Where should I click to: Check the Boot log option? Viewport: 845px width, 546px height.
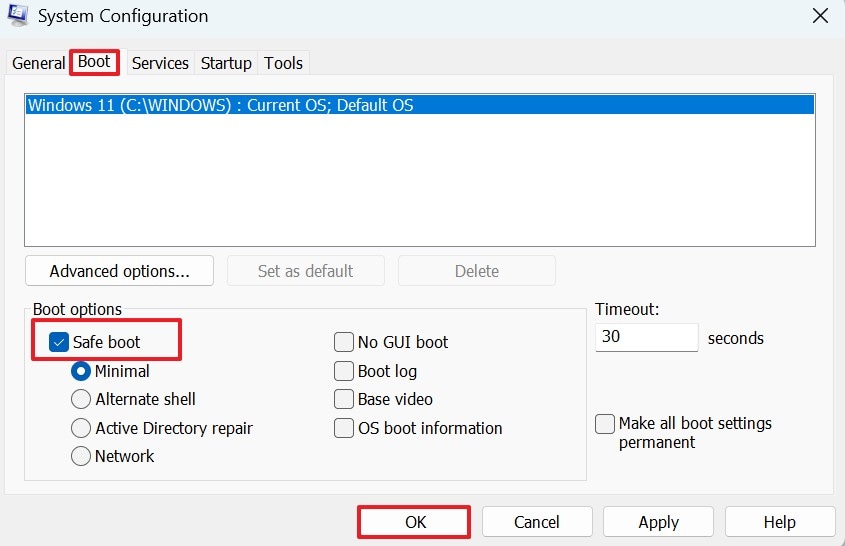tap(344, 371)
